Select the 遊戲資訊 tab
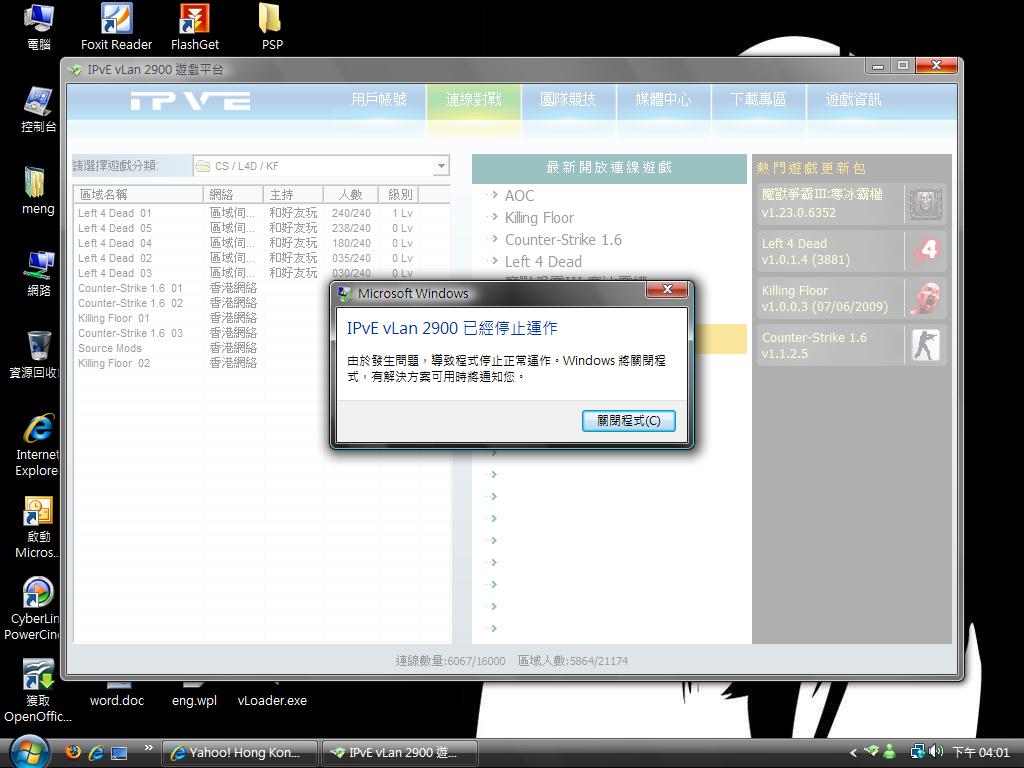The image size is (1024, 768). (x=854, y=99)
